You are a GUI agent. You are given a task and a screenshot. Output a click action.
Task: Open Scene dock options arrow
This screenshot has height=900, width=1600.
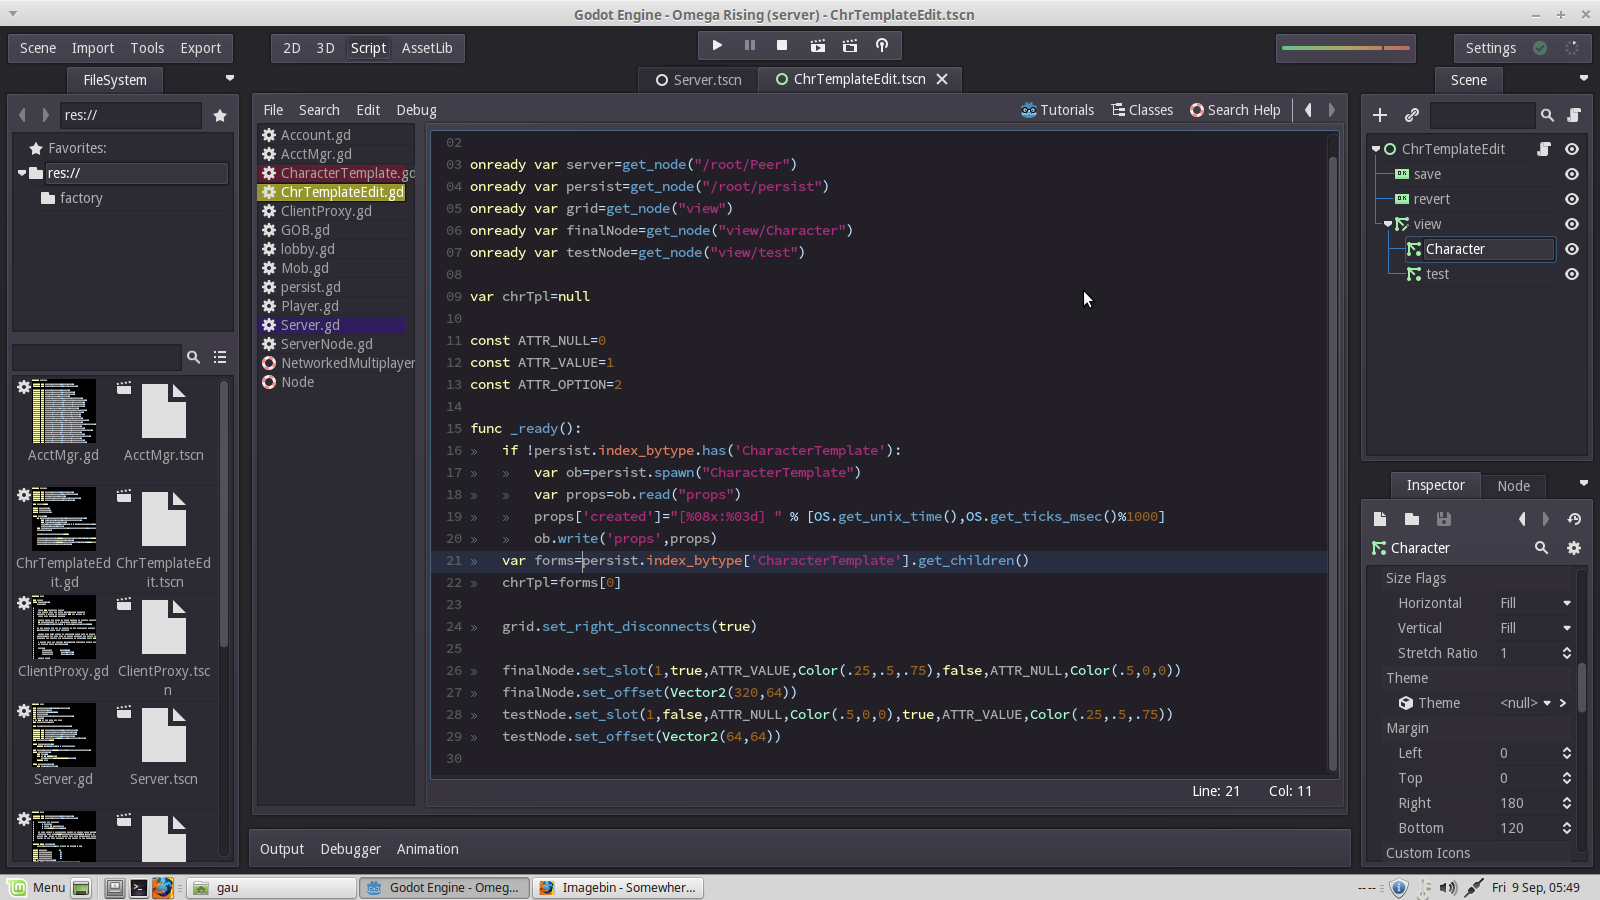coord(1583,78)
